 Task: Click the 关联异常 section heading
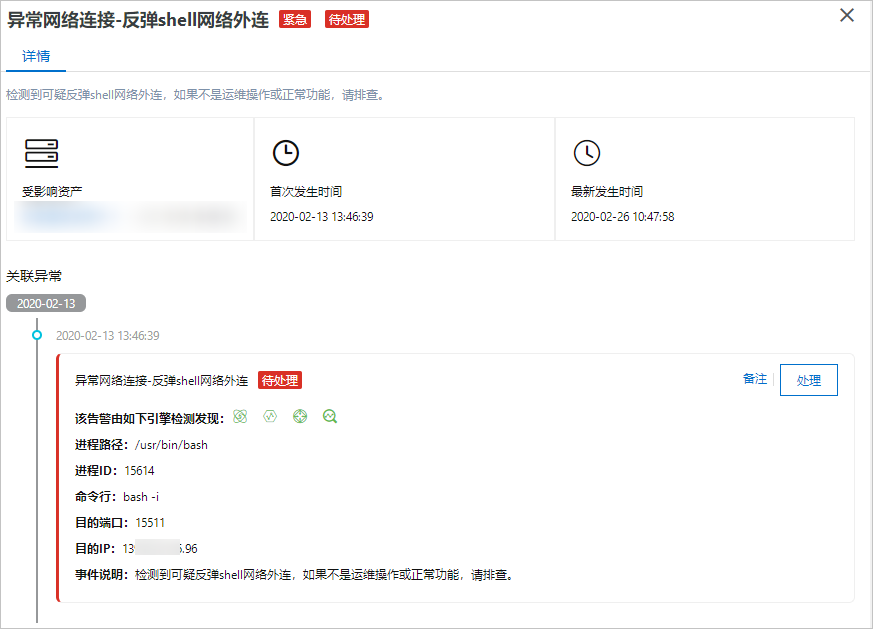coord(34,276)
